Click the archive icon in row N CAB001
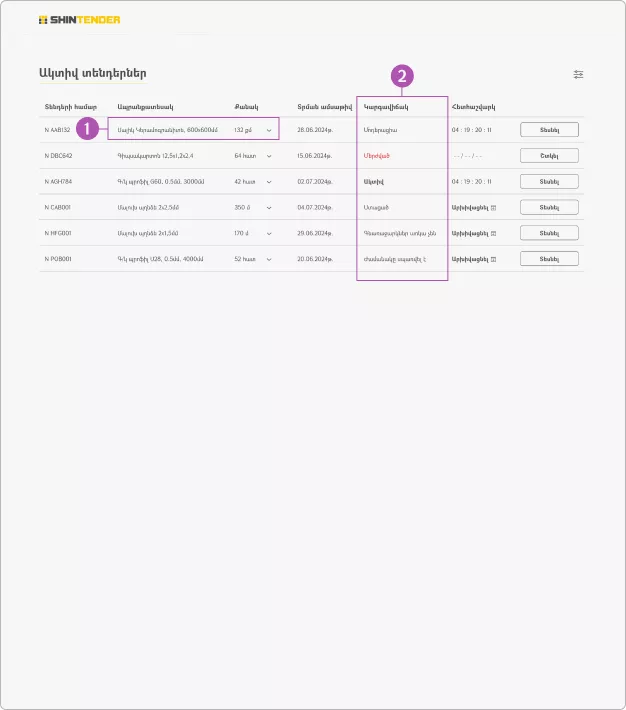The height and width of the screenshot is (710, 626). click(x=493, y=207)
